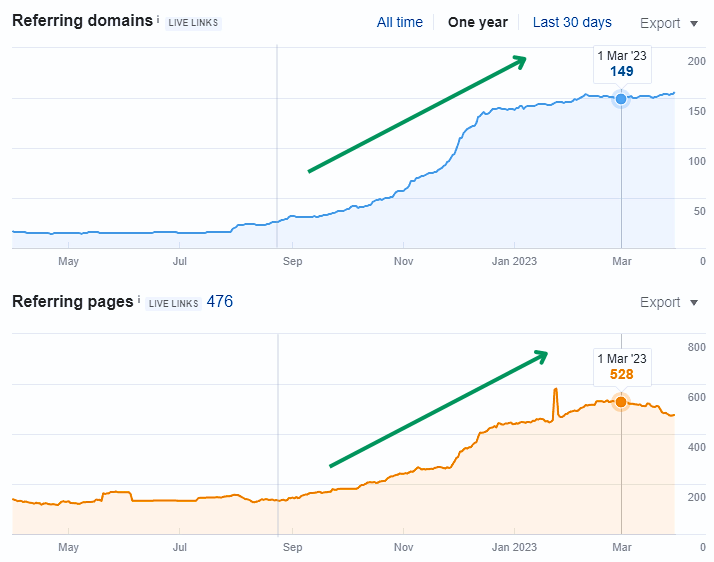
Task: Select the One year time range
Action: (477, 22)
